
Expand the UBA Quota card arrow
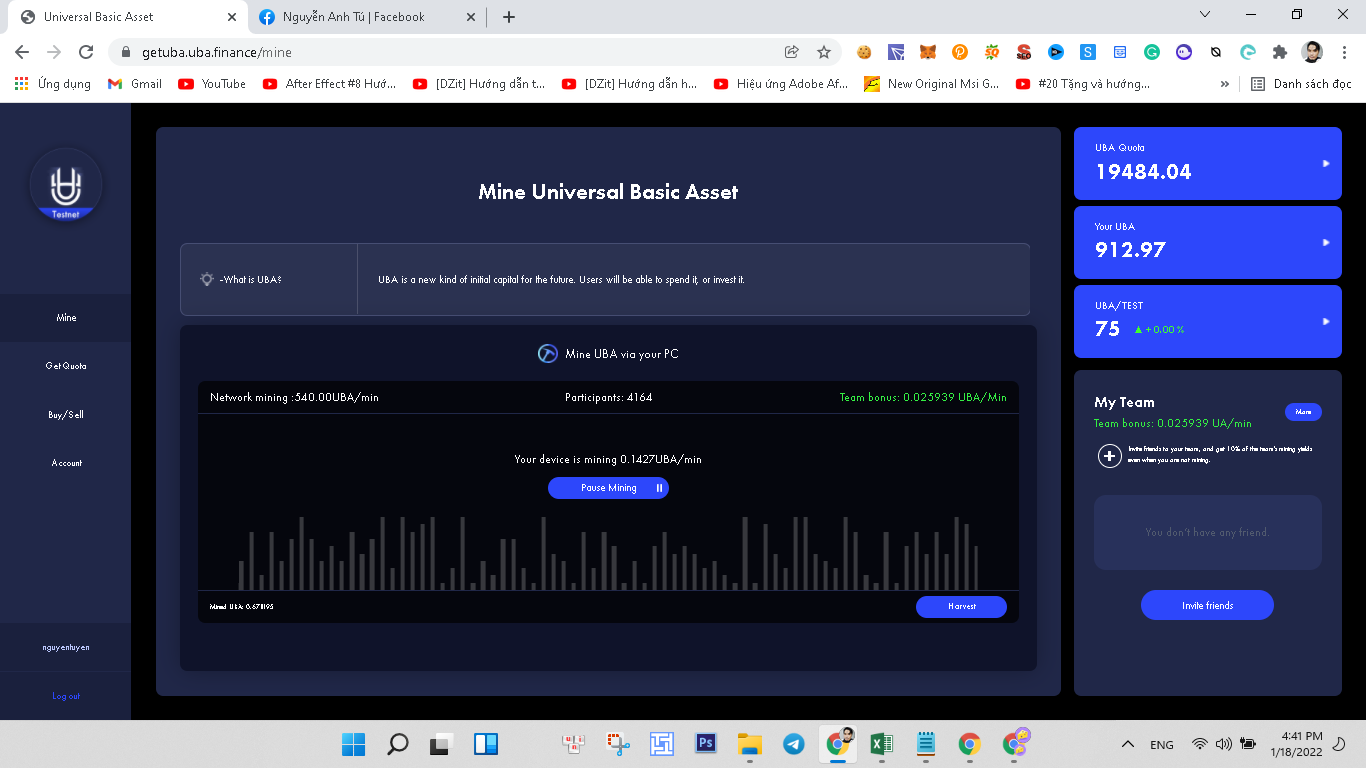pos(1326,163)
